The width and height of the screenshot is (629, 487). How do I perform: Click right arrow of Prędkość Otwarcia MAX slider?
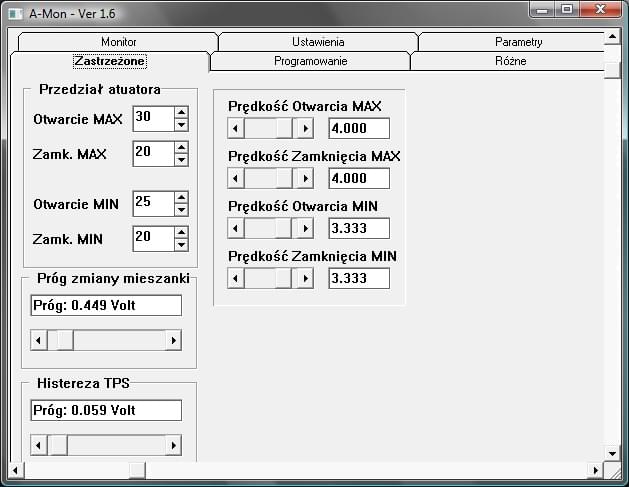[305, 128]
